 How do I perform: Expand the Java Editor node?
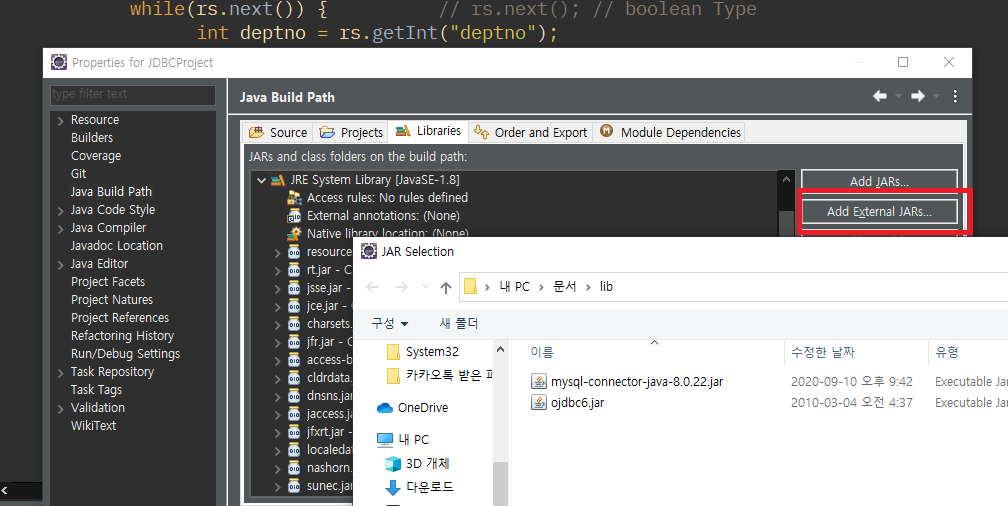[x=60, y=264]
